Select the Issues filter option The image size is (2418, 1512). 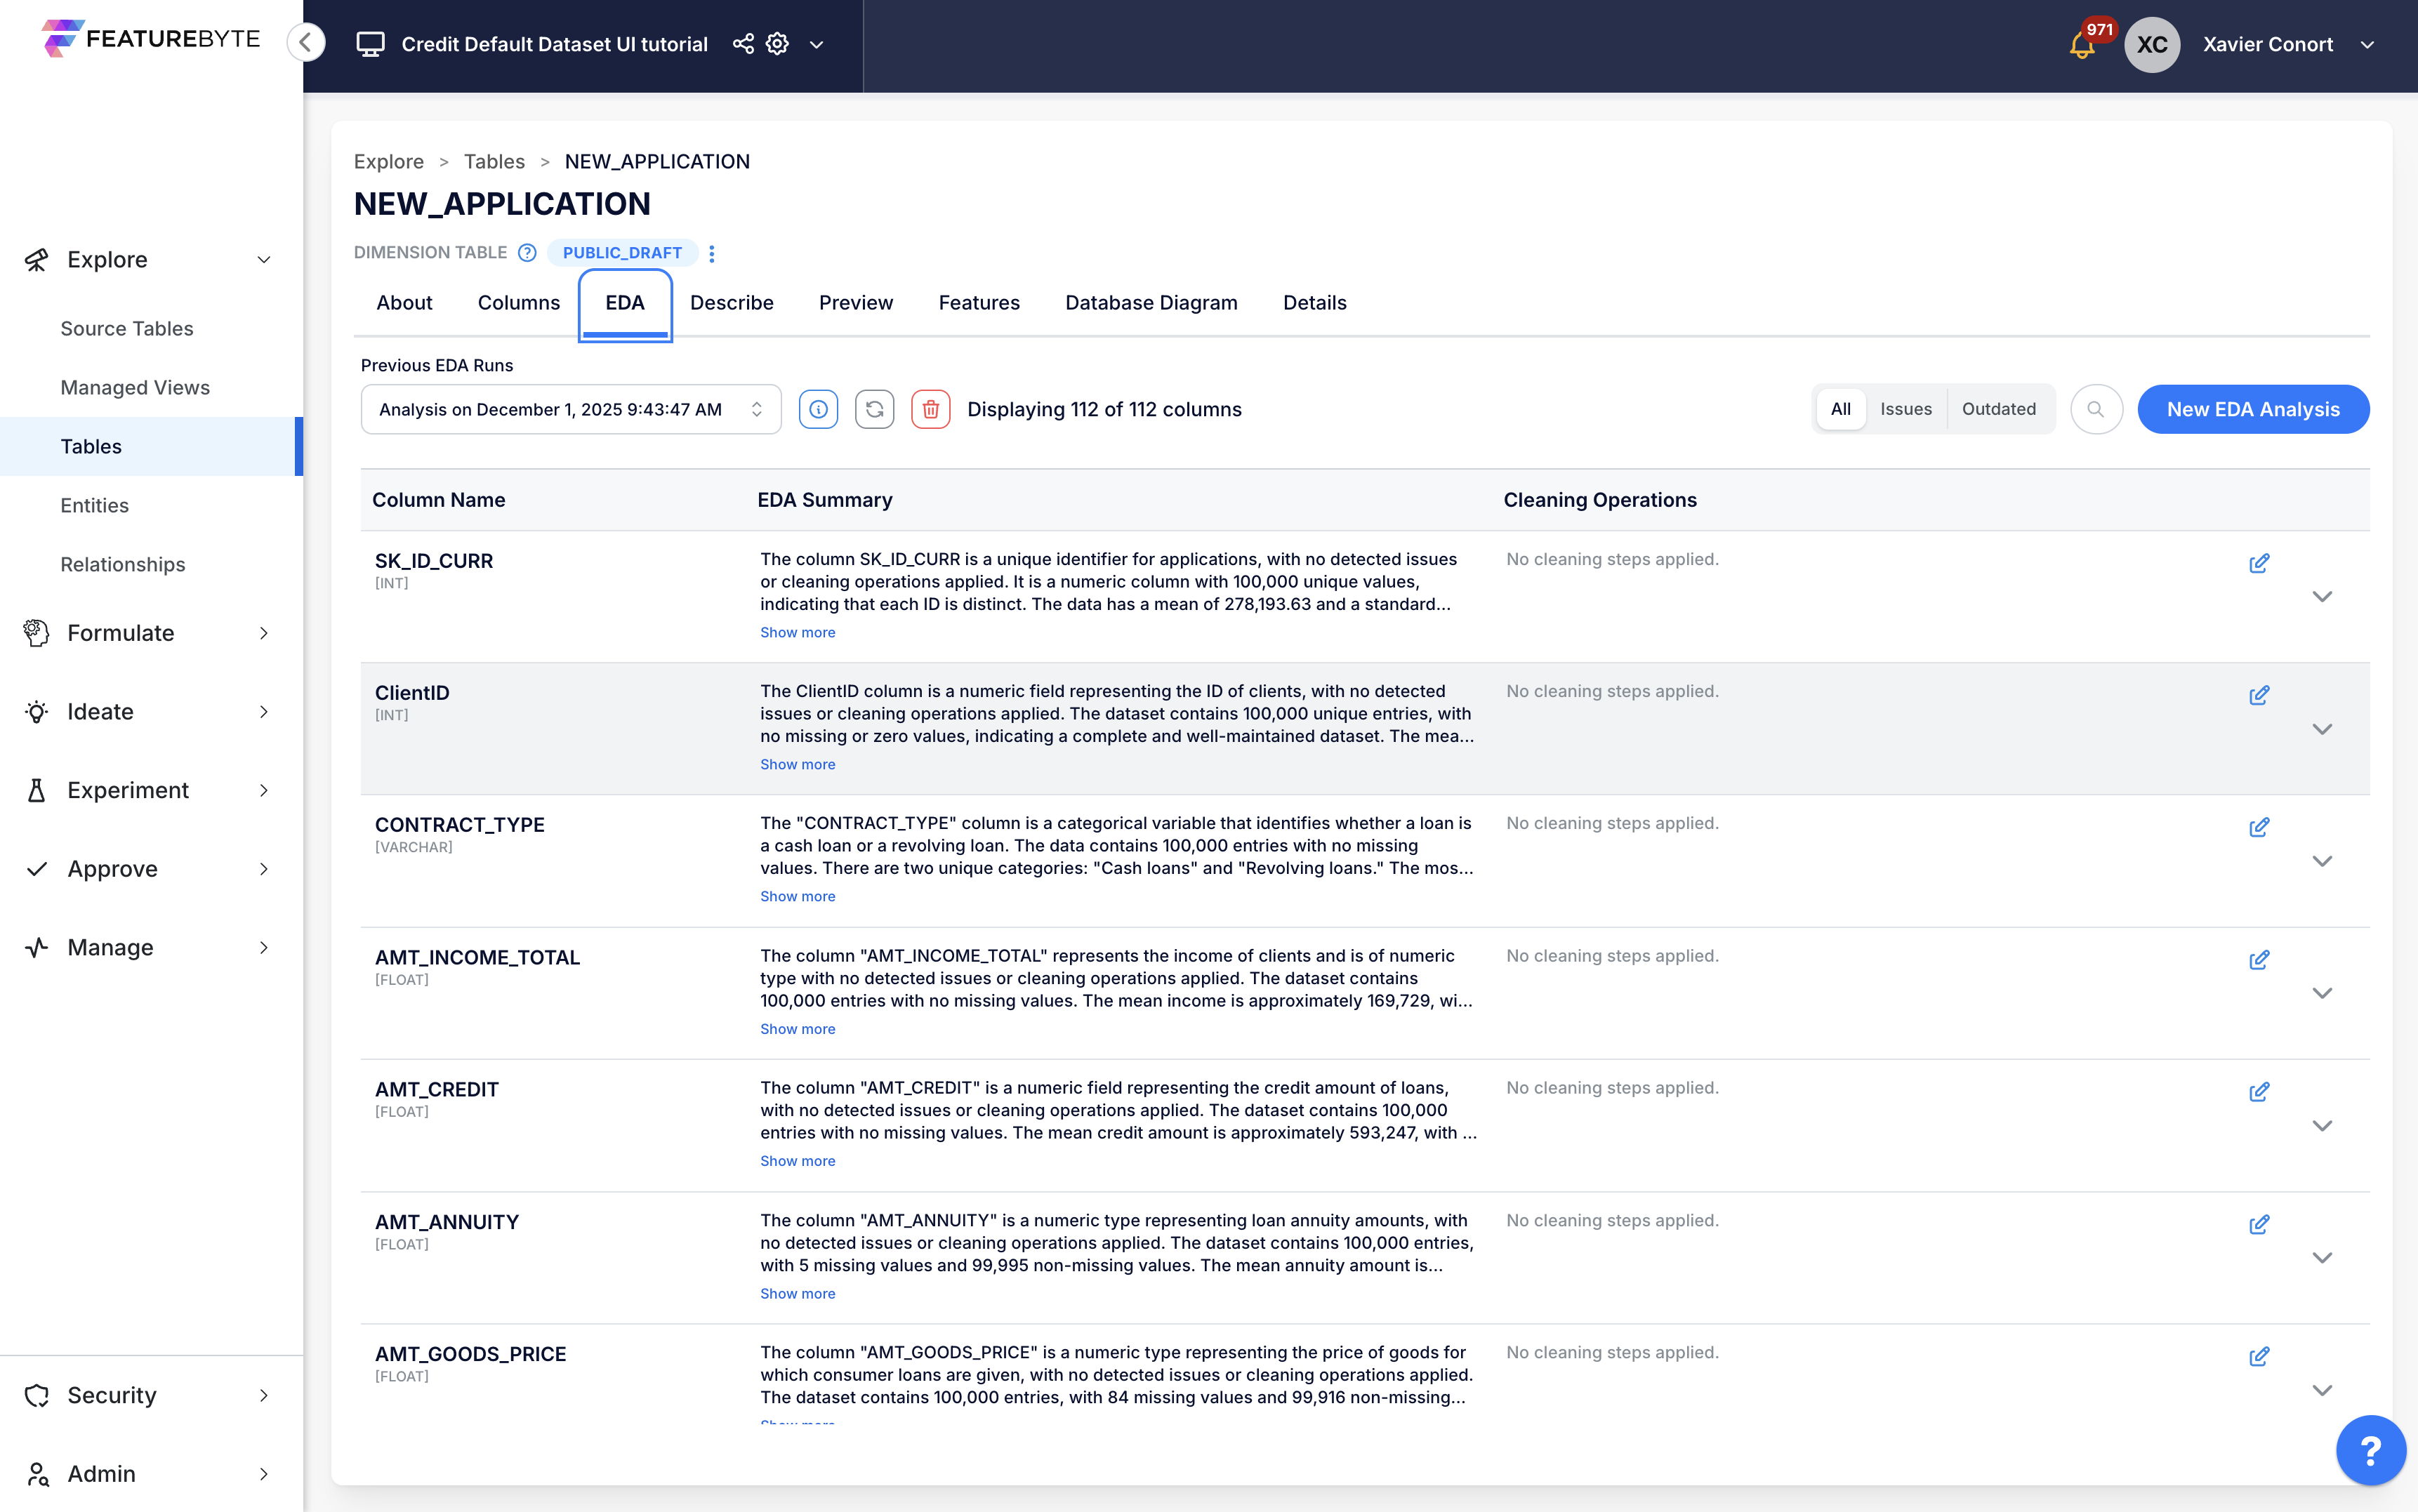click(1905, 409)
